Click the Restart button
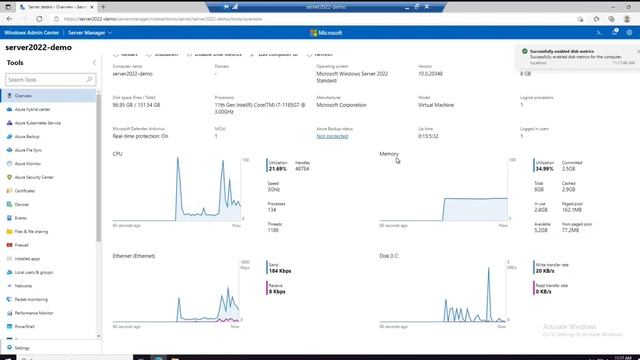This screenshot has width=640, height=360. pyautogui.click(x=125, y=54)
